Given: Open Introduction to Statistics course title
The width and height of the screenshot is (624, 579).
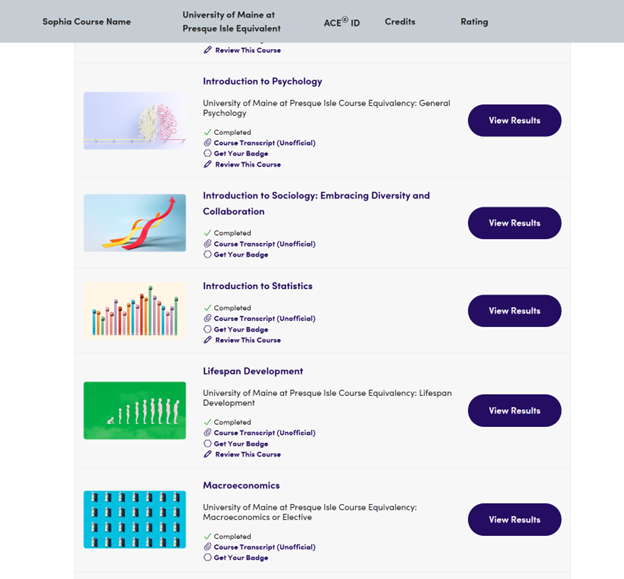Looking at the screenshot, I should tap(257, 286).
